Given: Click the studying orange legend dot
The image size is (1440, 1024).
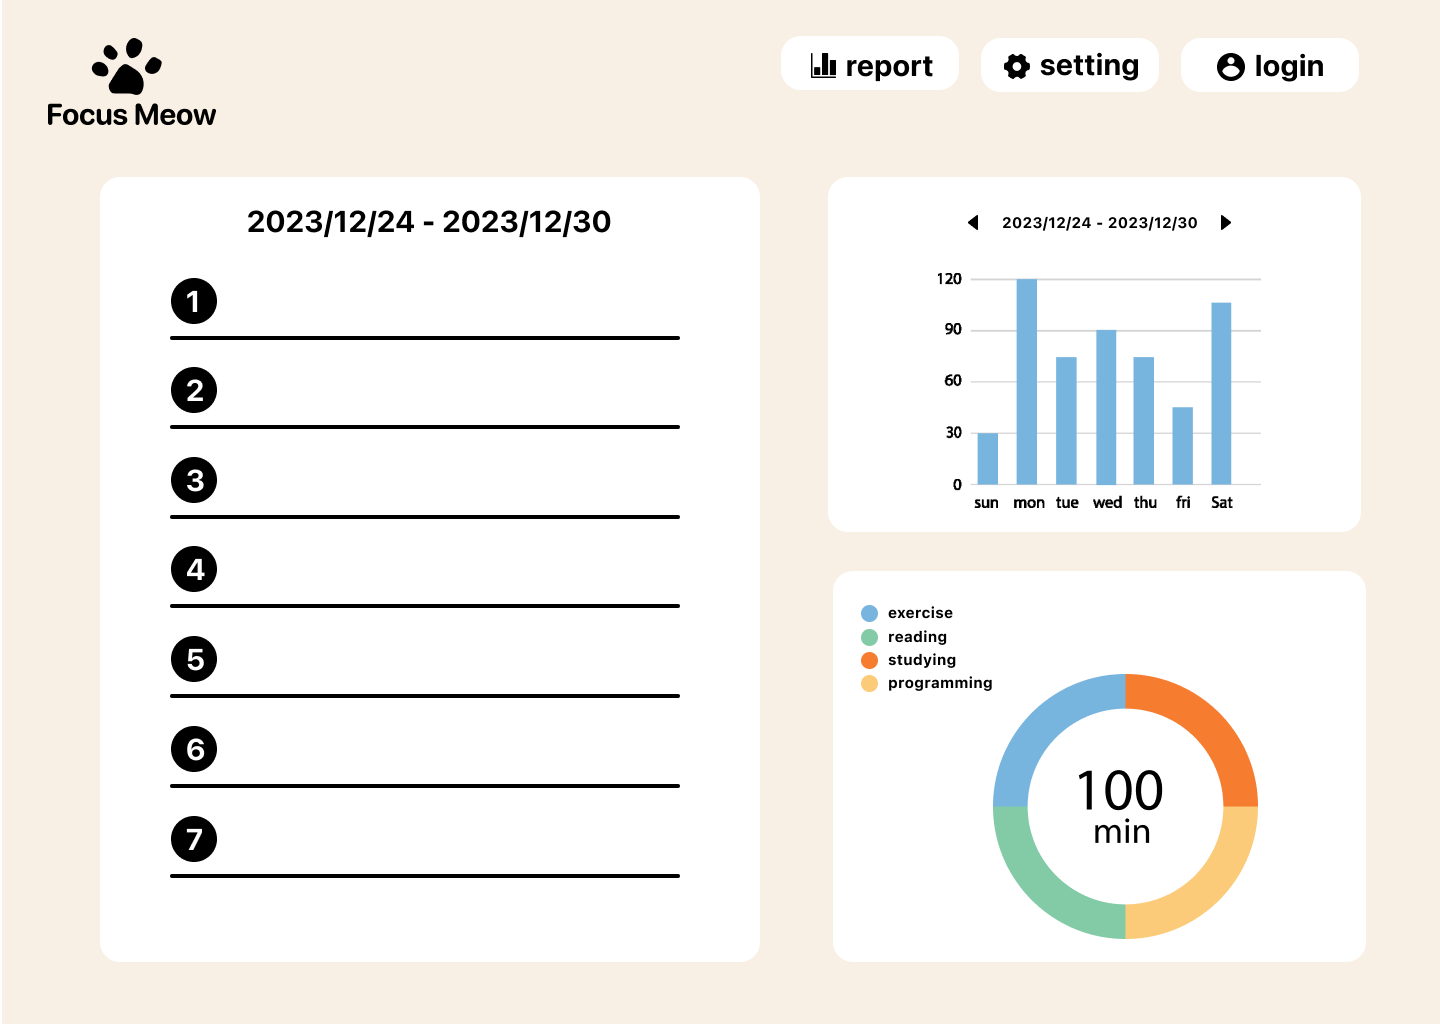Looking at the screenshot, I should coord(869,660).
